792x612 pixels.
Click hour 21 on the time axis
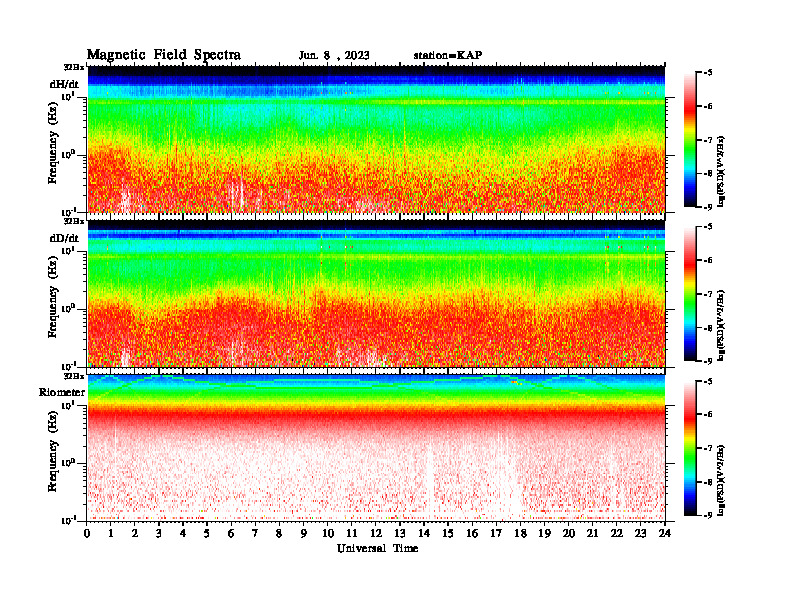pos(592,534)
